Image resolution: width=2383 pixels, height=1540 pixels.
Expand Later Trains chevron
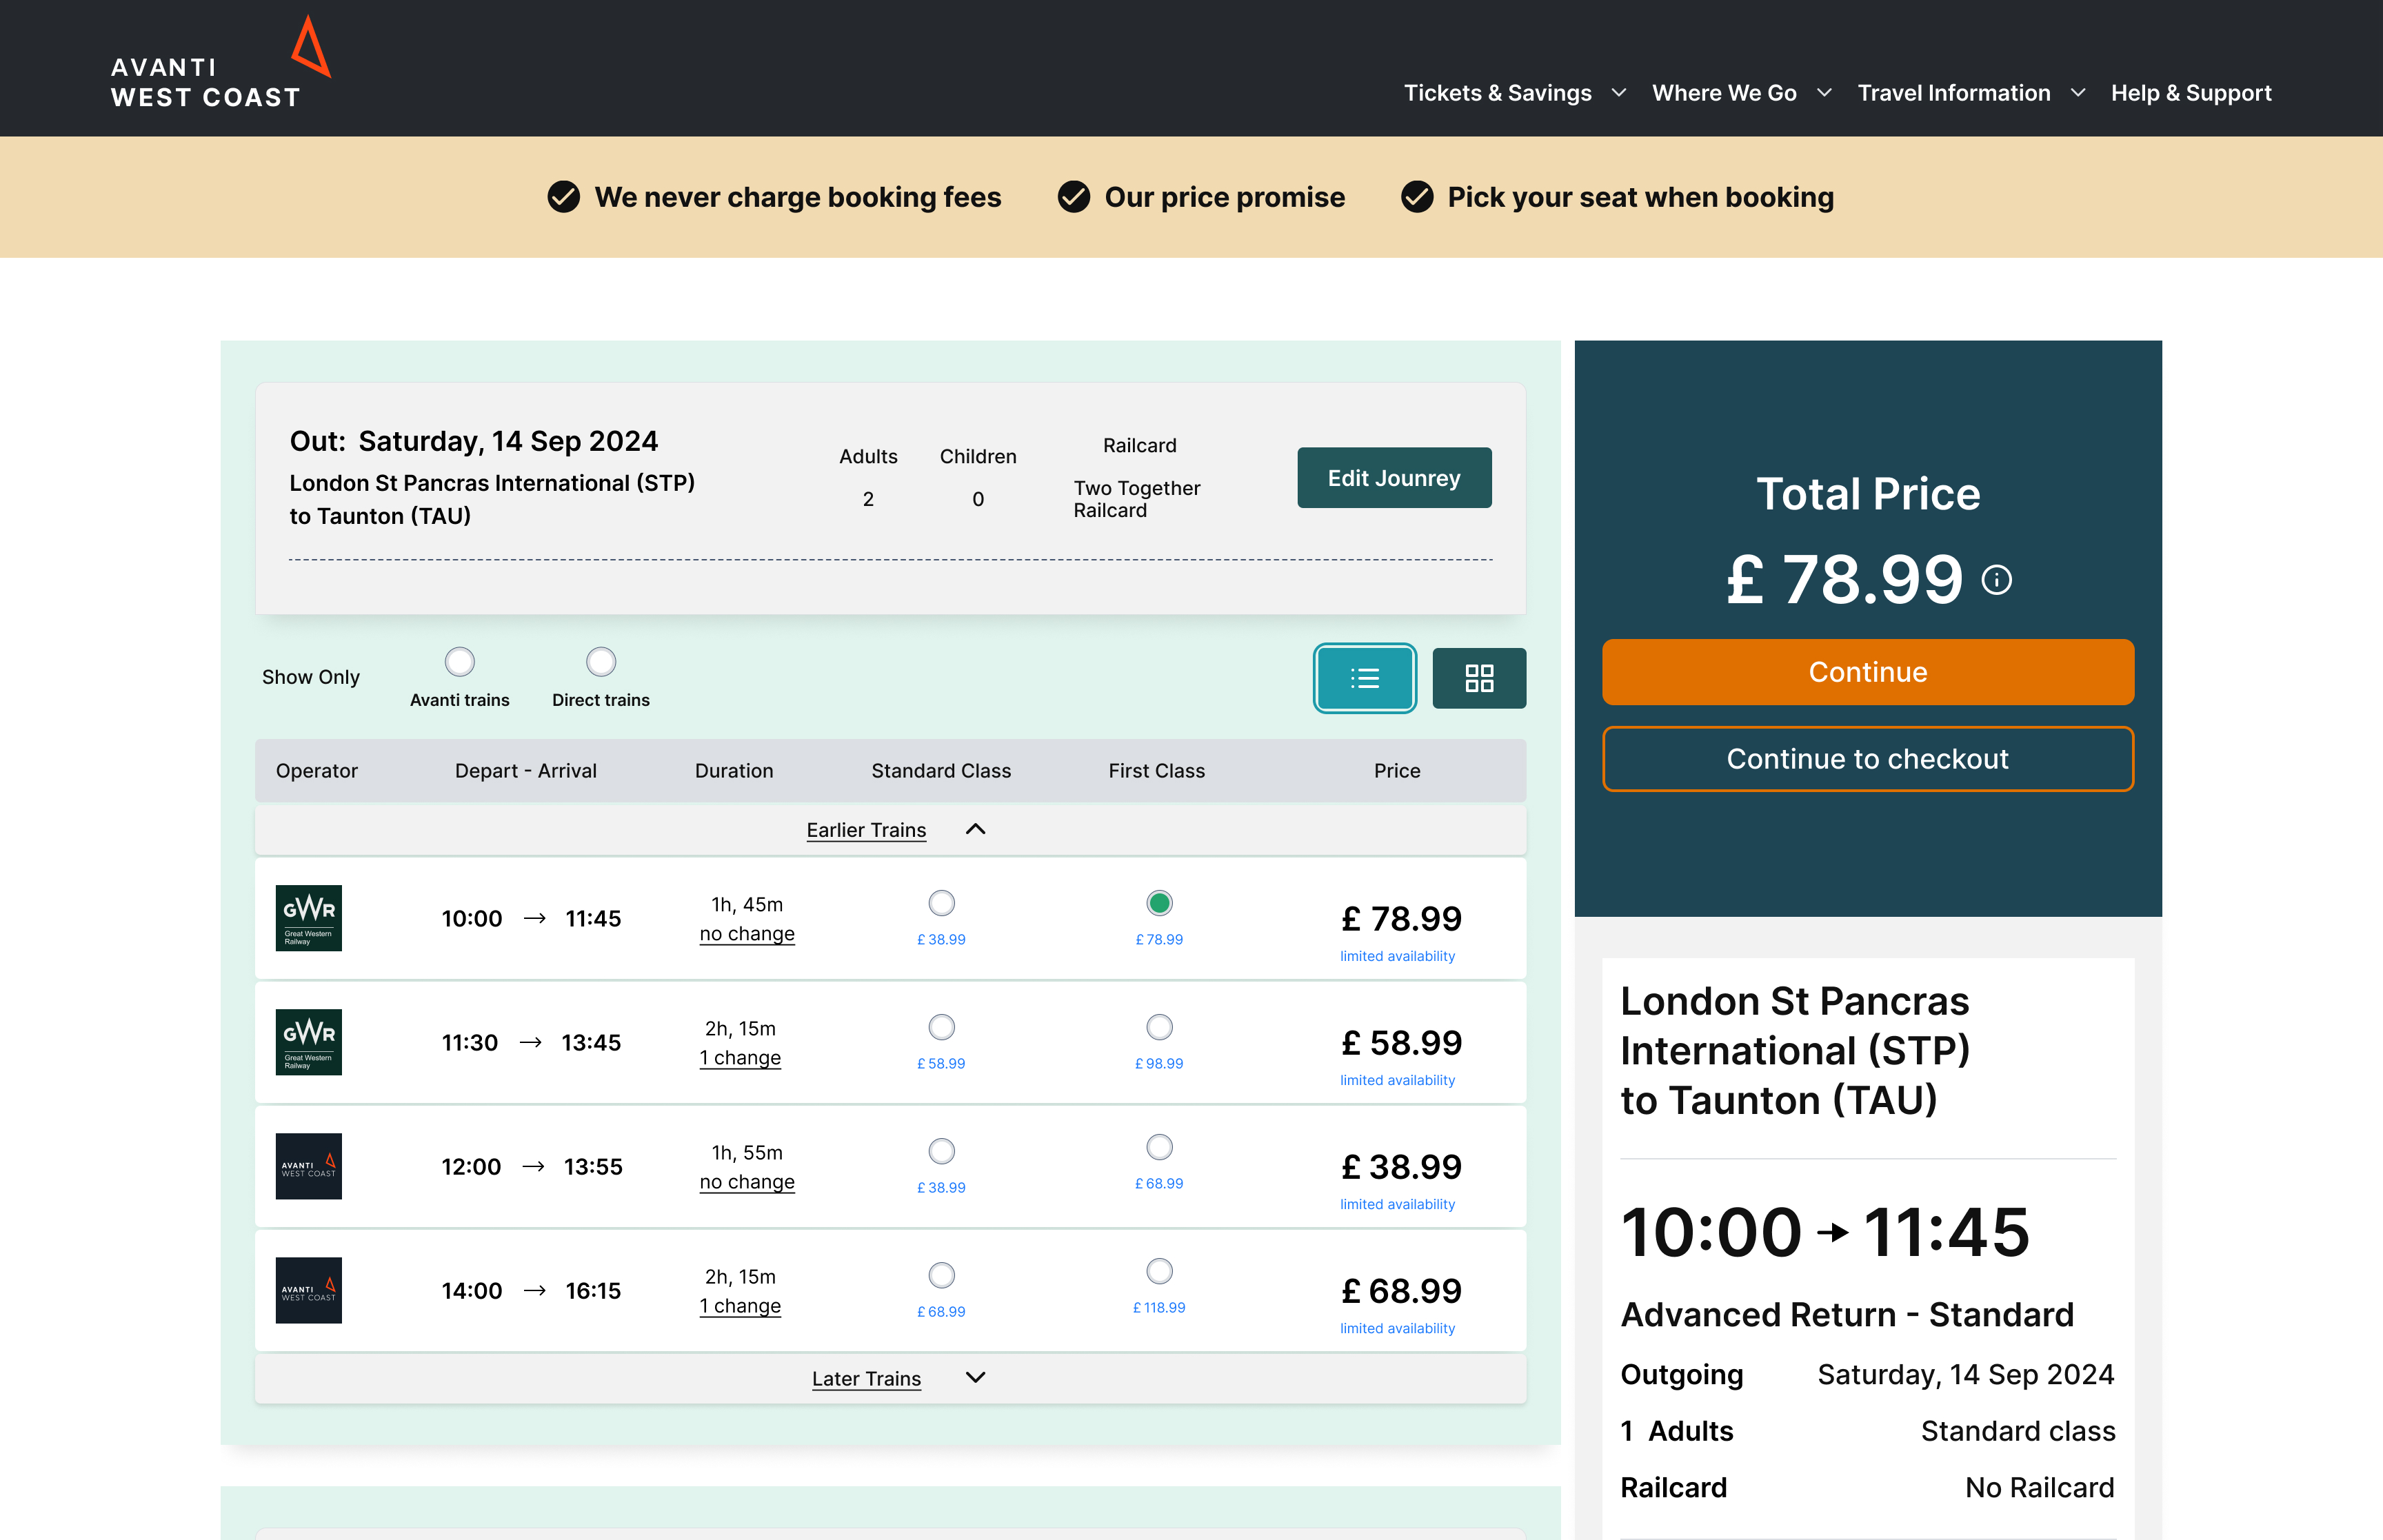click(x=975, y=1378)
